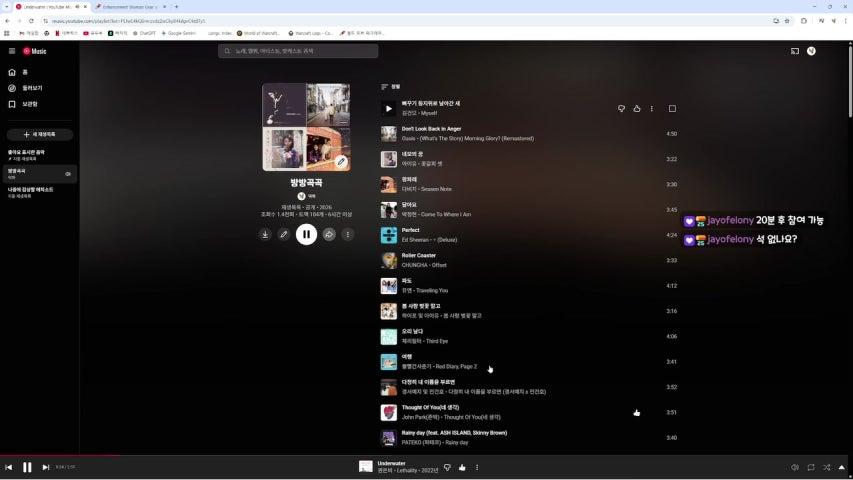853x480 pixels.
Task: Go to previous track in player bar
Action: pos(9,467)
